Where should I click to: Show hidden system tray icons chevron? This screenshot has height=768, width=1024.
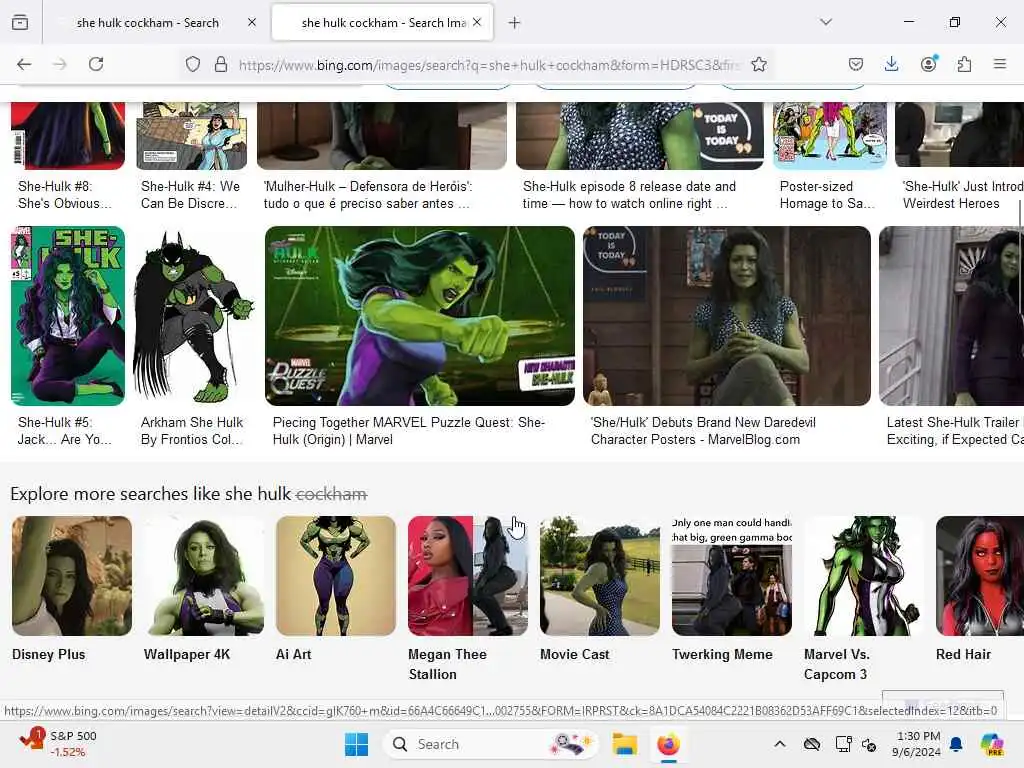click(x=780, y=744)
